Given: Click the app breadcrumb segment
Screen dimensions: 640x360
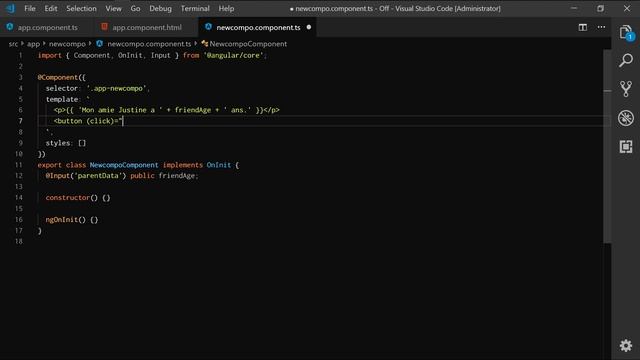Looking at the screenshot, I should pyautogui.click(x=33, y=44).
